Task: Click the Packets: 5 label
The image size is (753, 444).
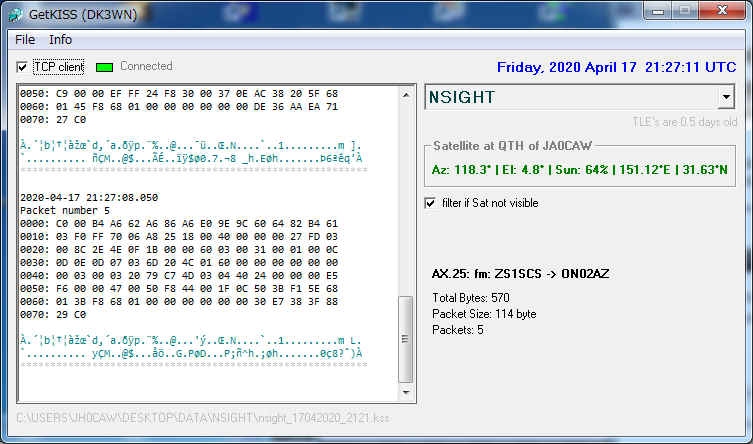Action: 458,330
